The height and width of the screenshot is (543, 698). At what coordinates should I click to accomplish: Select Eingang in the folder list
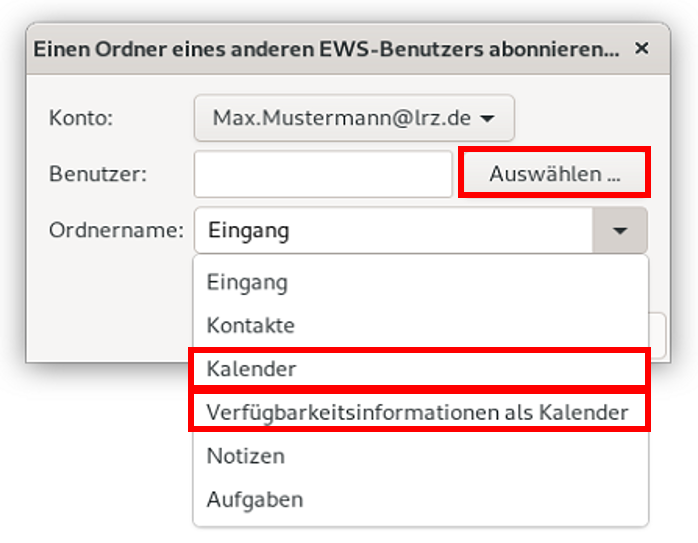point(248,282)
